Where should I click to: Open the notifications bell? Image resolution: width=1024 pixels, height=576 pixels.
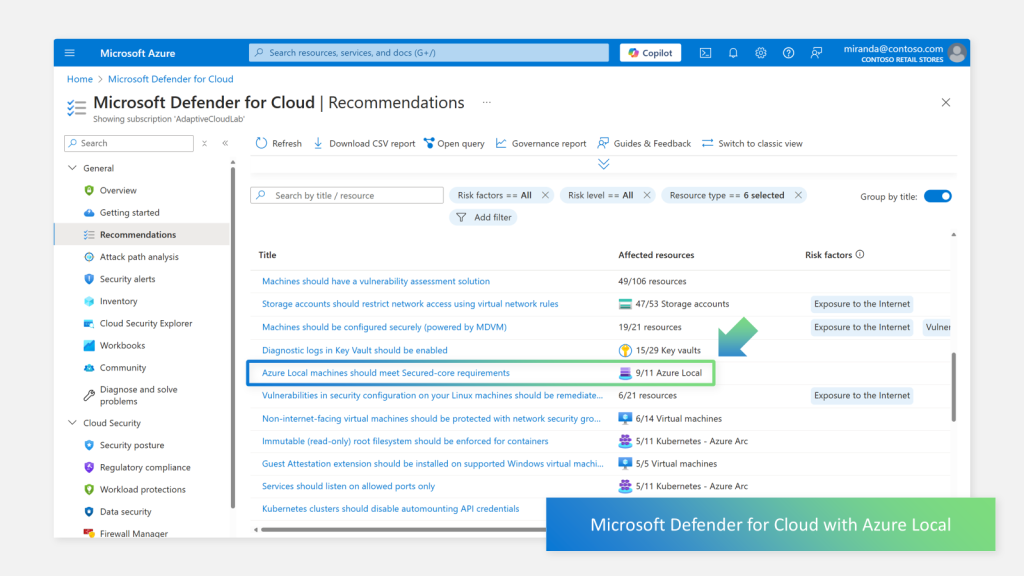pyautogui.click(x=733, y=53)
